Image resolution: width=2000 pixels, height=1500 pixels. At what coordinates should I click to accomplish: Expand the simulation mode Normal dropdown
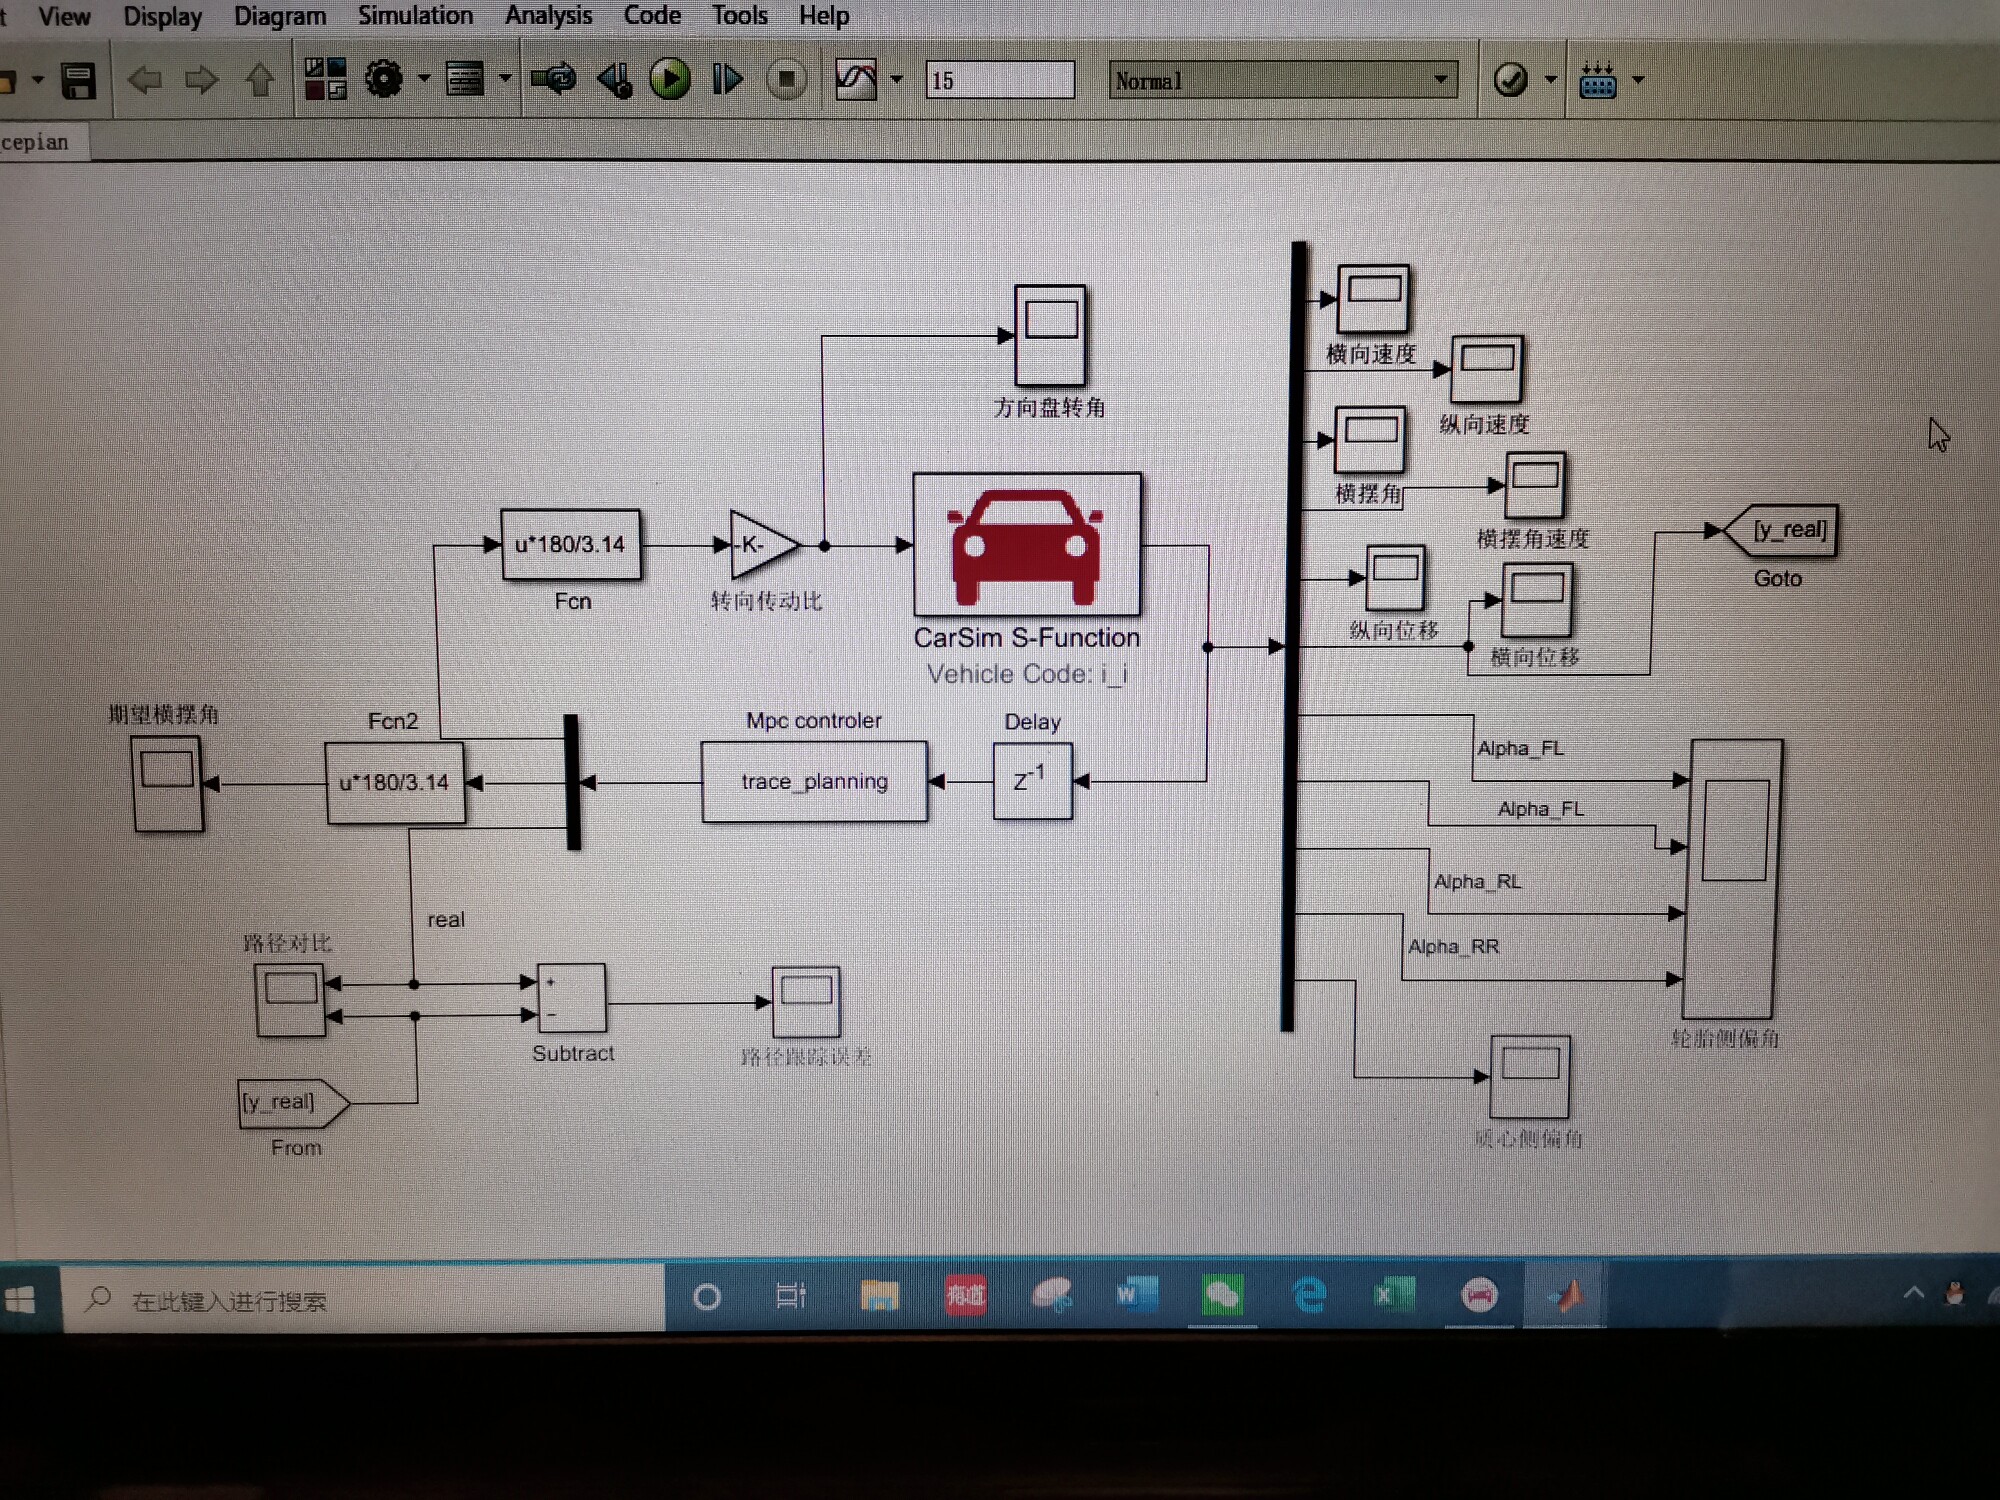pyautogui.click(x=1440, y=80)
